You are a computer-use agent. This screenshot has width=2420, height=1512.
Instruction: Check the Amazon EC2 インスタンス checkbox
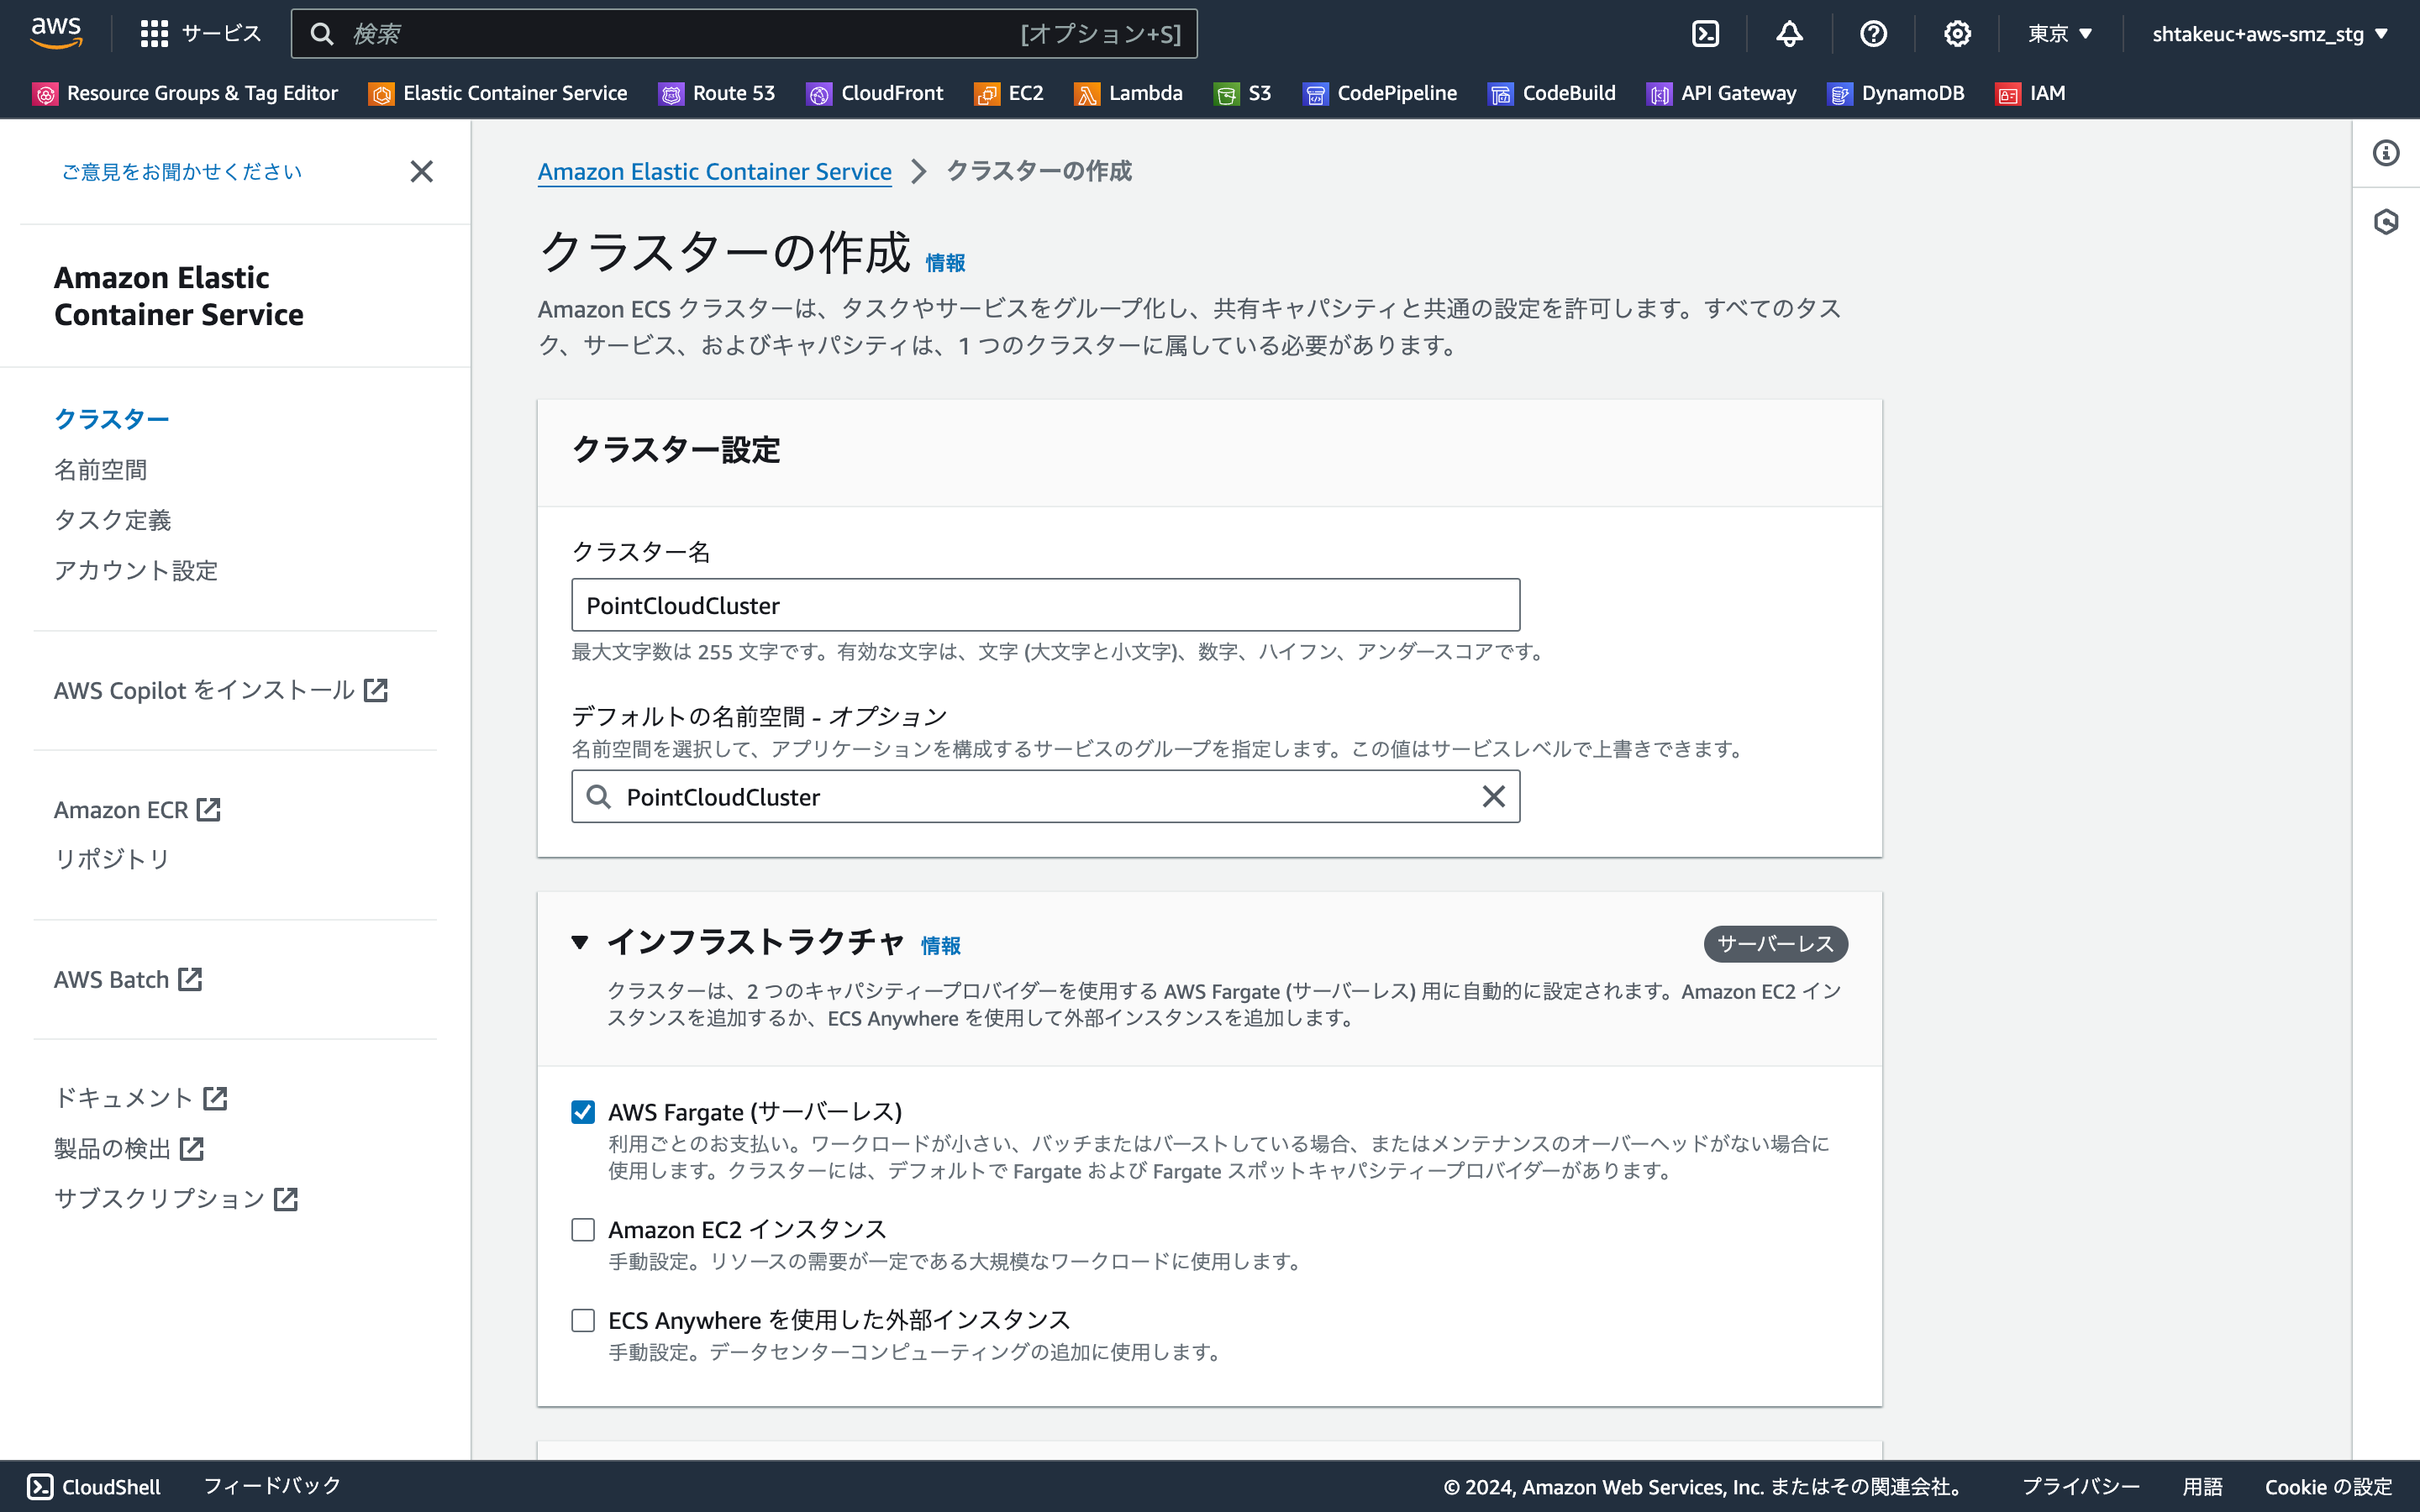pyautogui.click(x=583, y=1229)
